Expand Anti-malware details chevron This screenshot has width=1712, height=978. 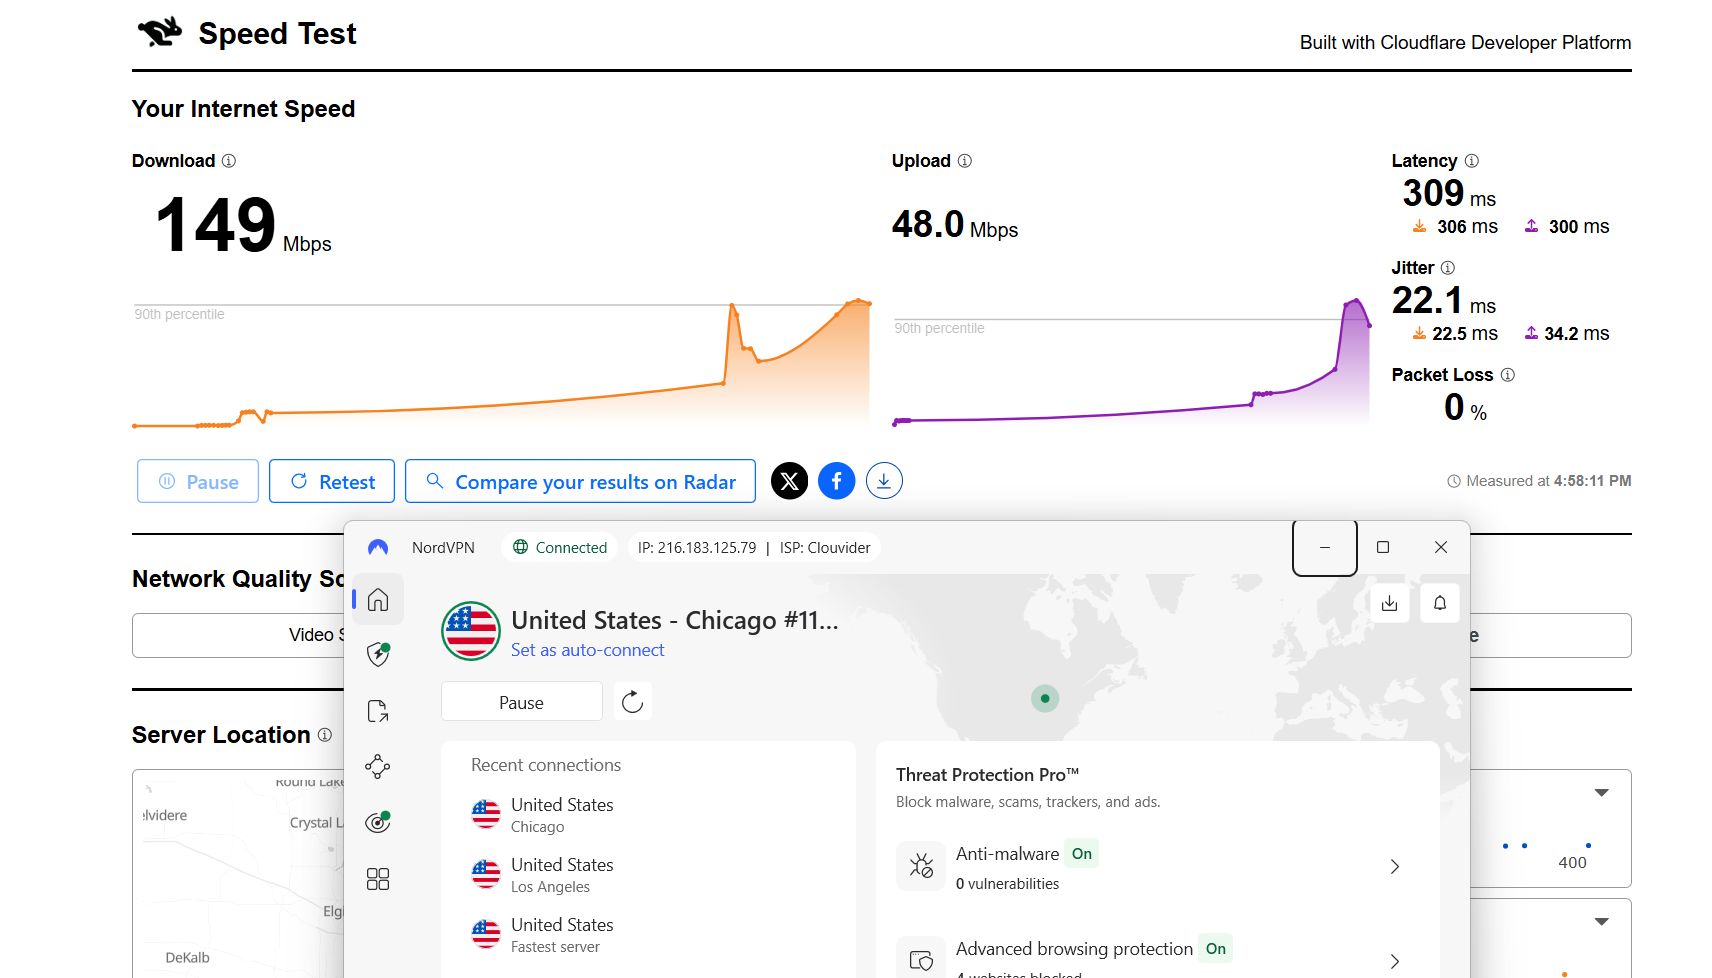tap(1395, 867)
